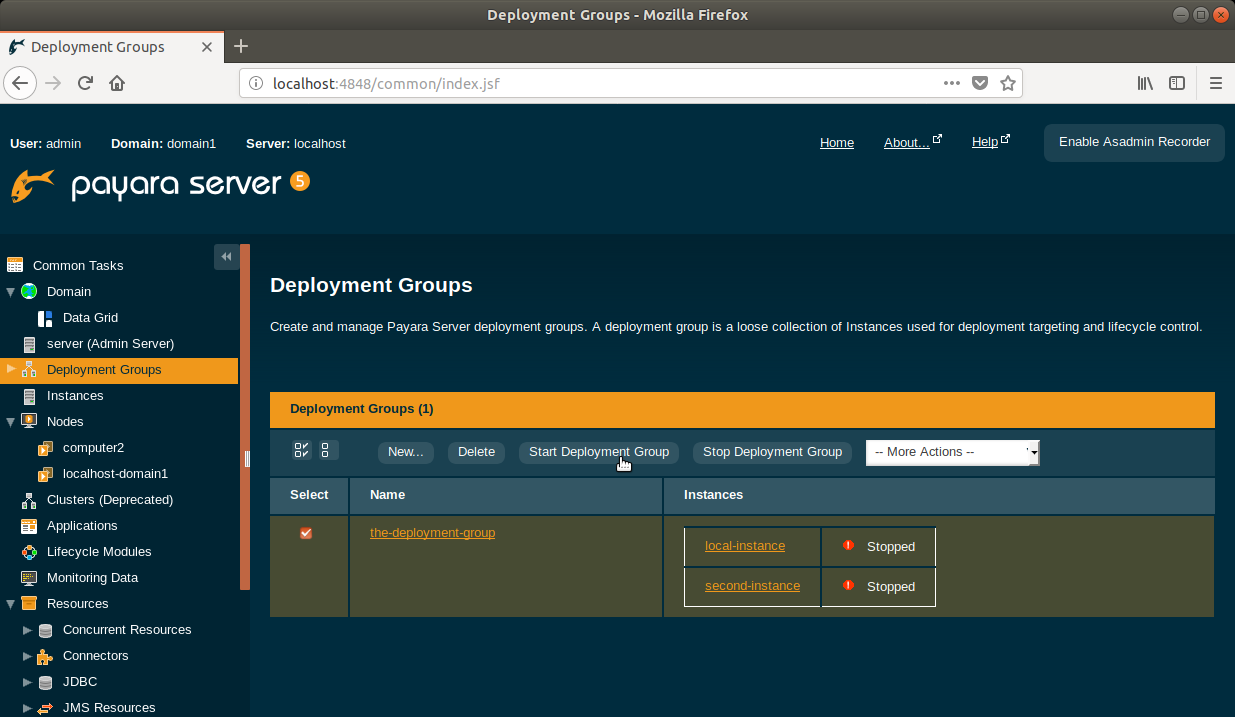
Task: Click the sidebar vertical scrollbar
Action: (245, 417)
